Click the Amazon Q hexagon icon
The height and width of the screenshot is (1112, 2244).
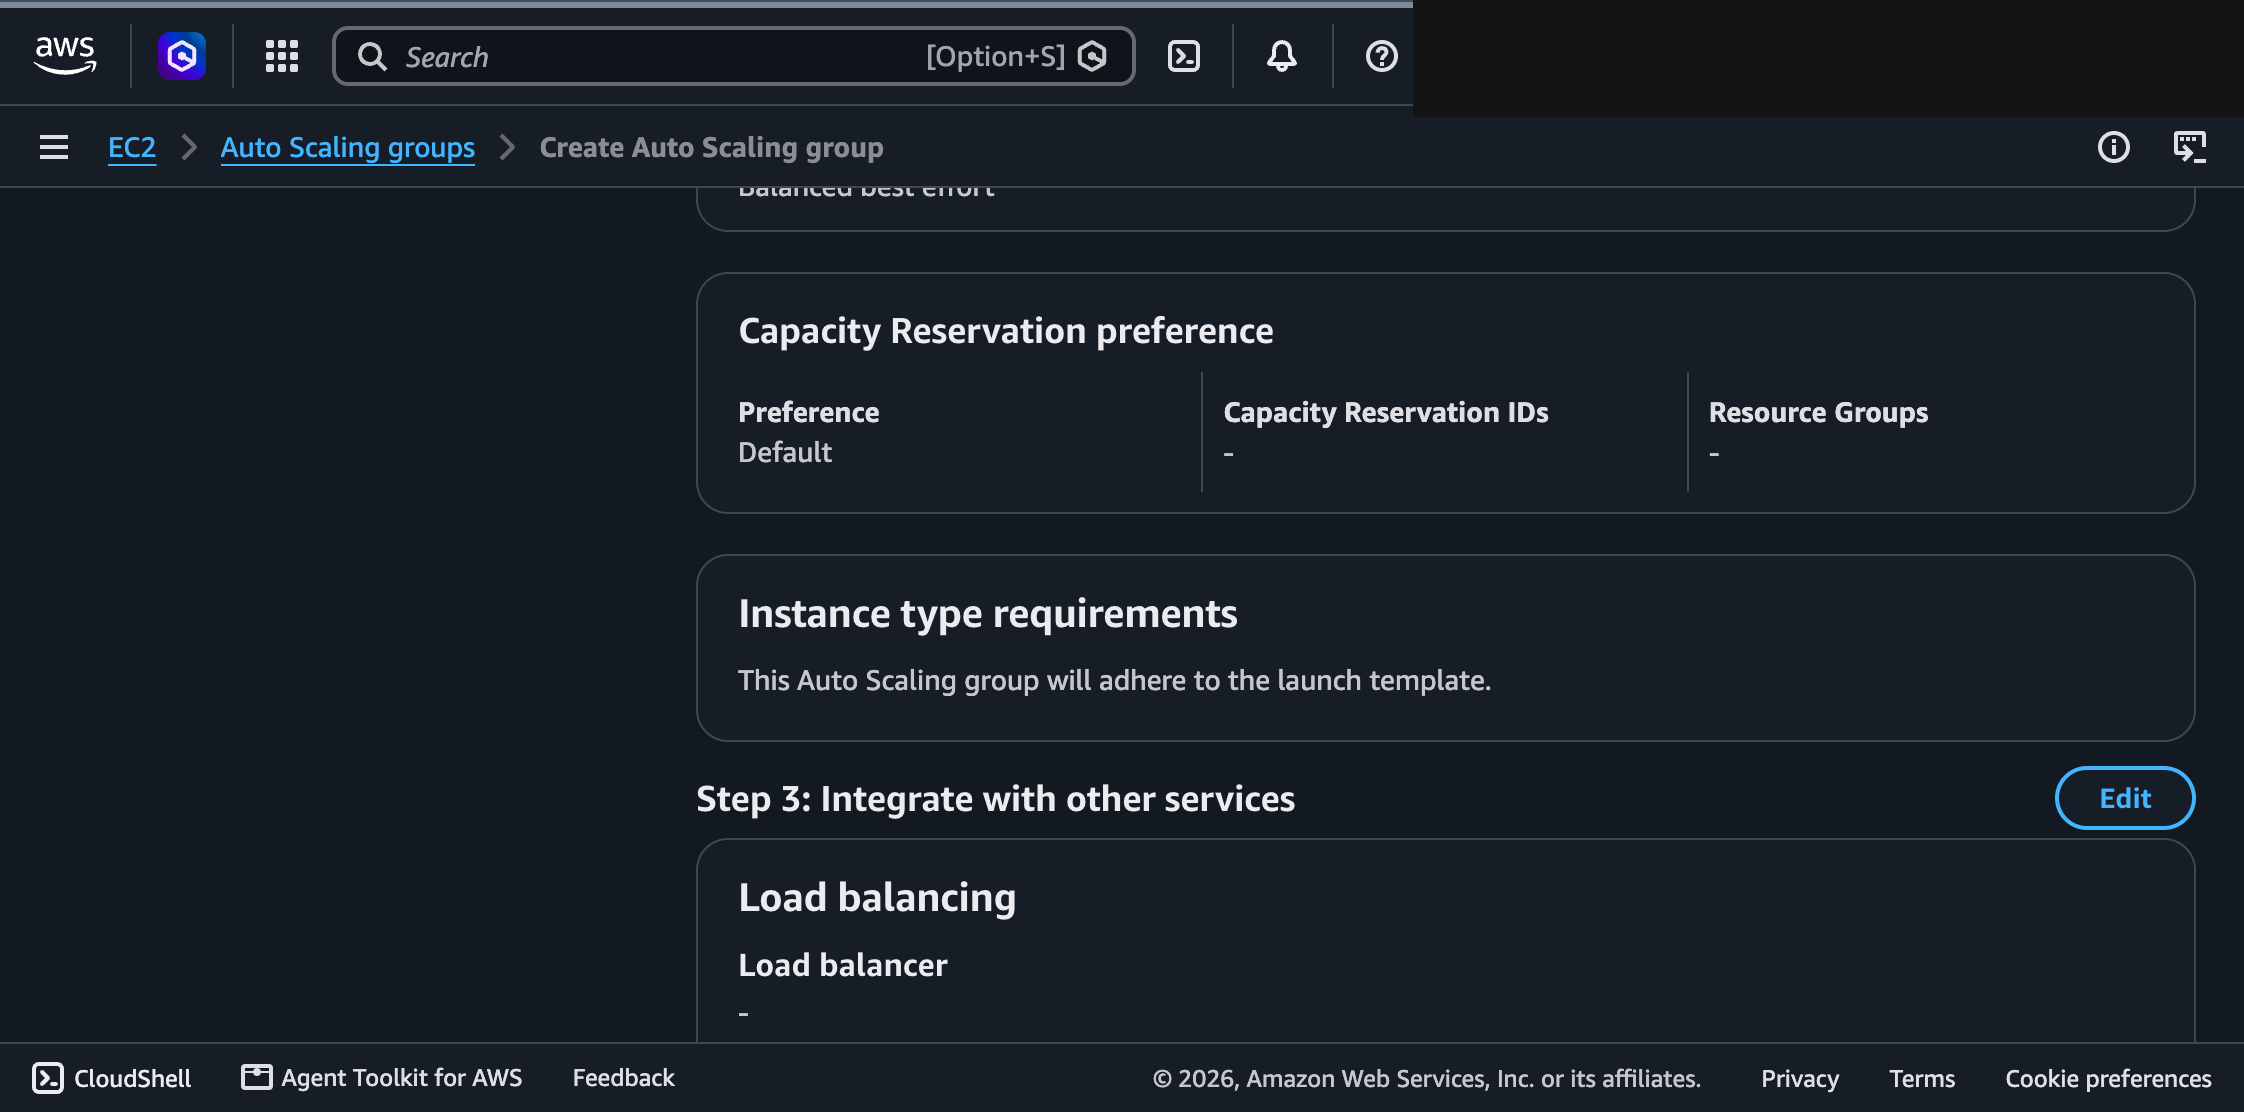pyautogui.click(x=182, y=56)
